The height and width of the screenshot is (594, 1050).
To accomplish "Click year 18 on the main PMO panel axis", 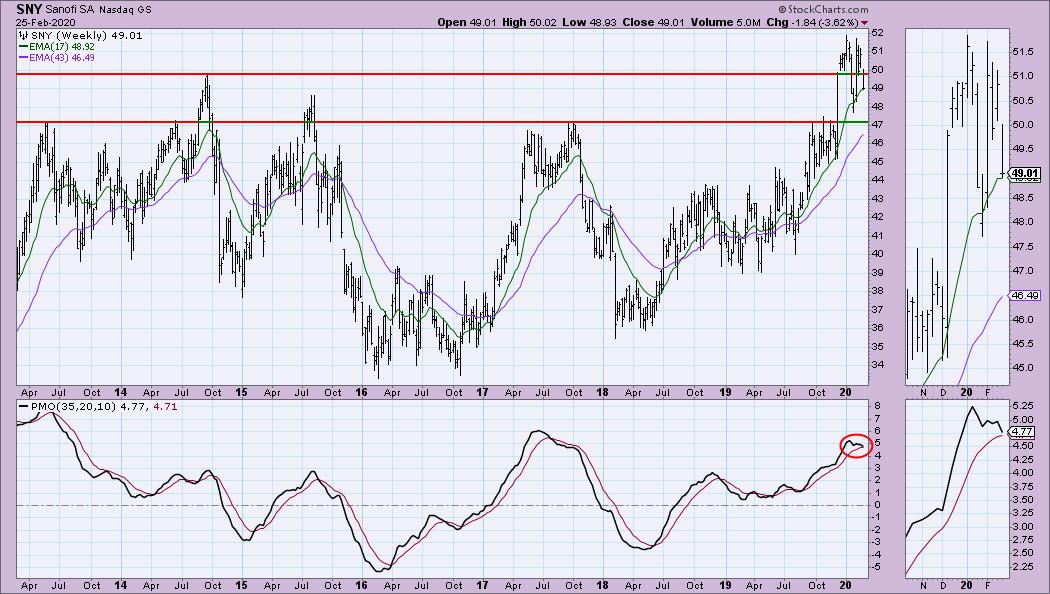I will pos(602,585).
